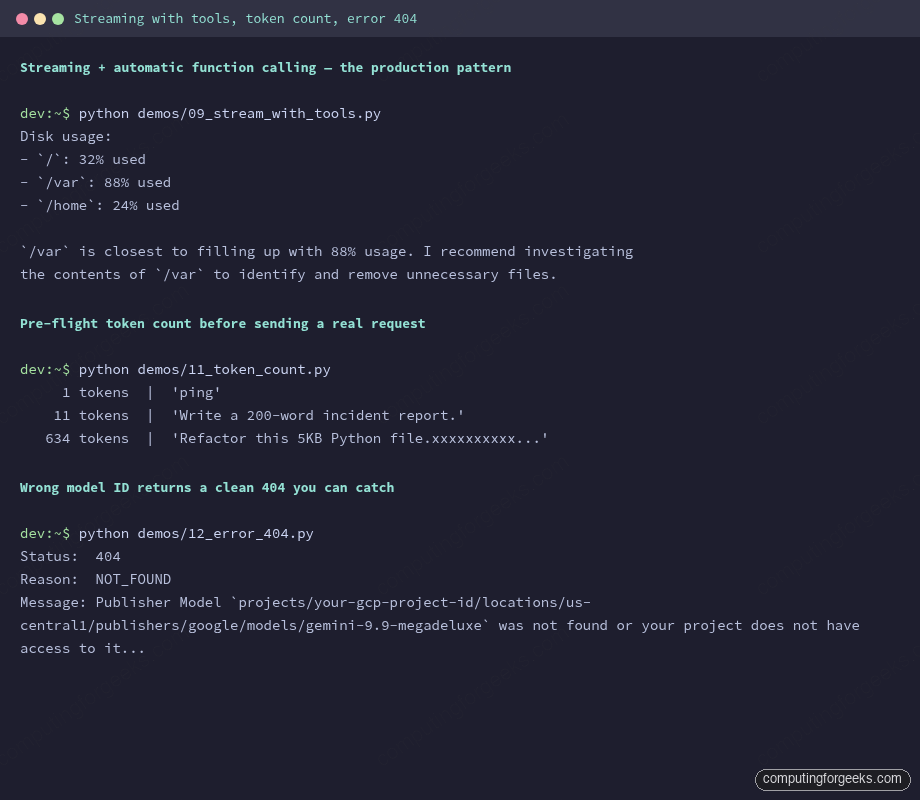Select line '`/`: 32% used'
920x800 pixels.
coord(83,160)
